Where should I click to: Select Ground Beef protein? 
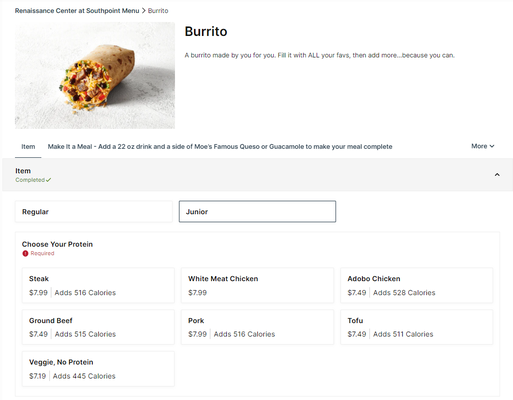pos(98,327)
